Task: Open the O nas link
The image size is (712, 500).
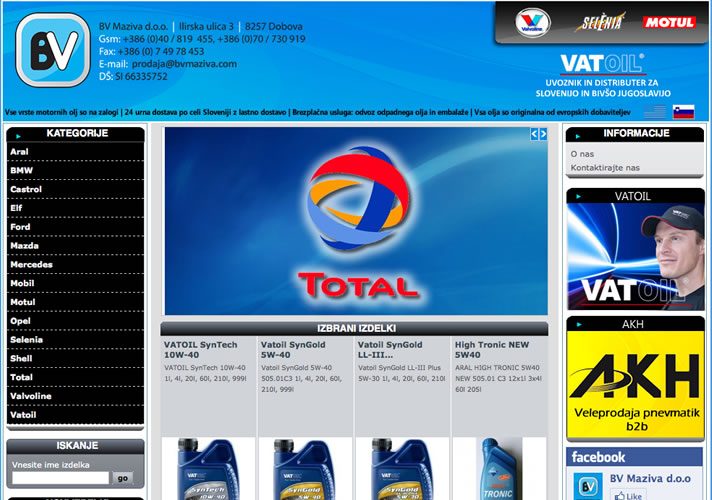Action: pos(581,154)
